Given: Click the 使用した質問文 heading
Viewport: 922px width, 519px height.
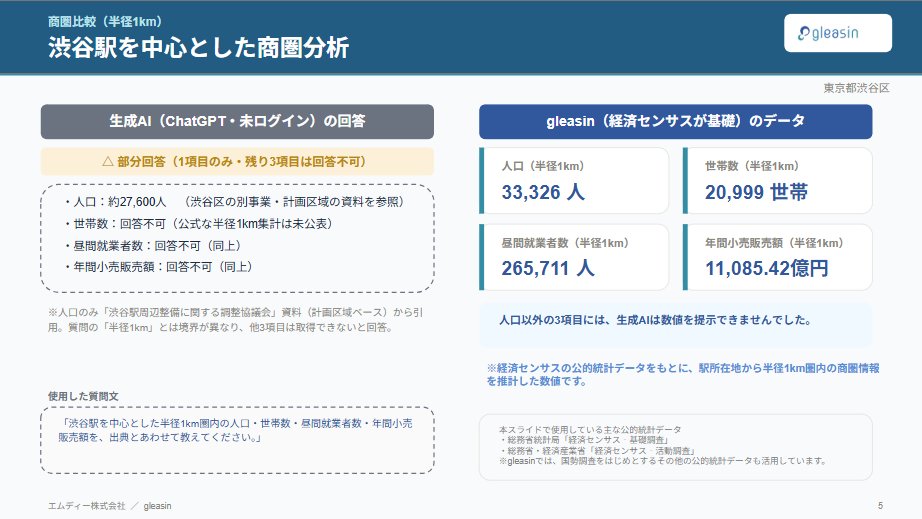Looking at the screenshot, I should click(x=83, y=396).
